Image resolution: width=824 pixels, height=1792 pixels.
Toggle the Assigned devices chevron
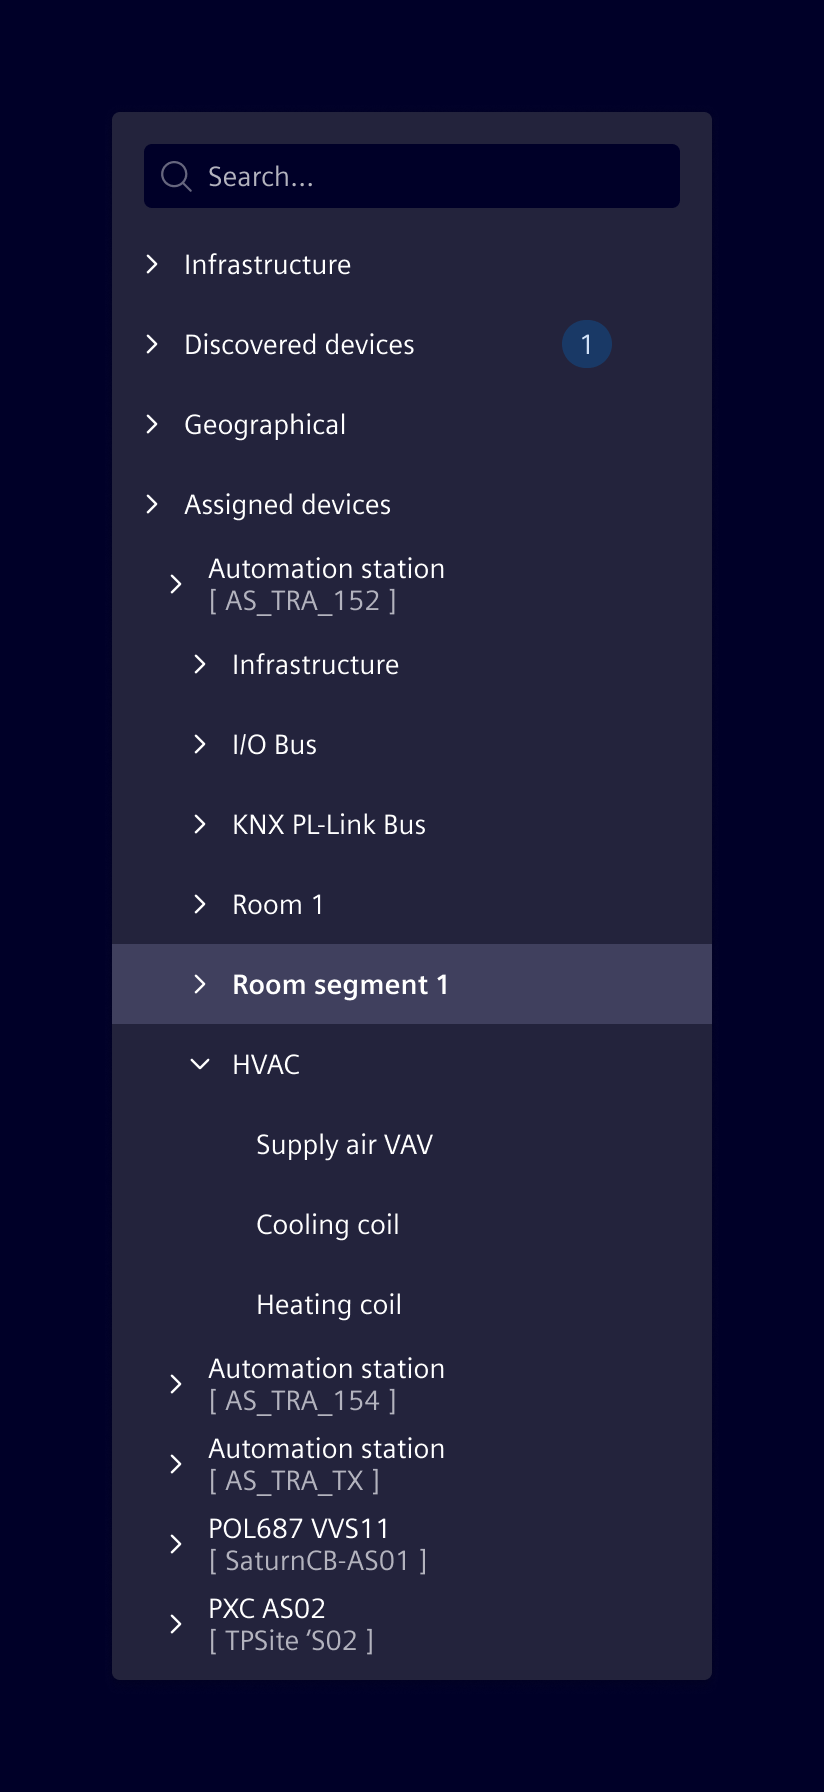152,504
